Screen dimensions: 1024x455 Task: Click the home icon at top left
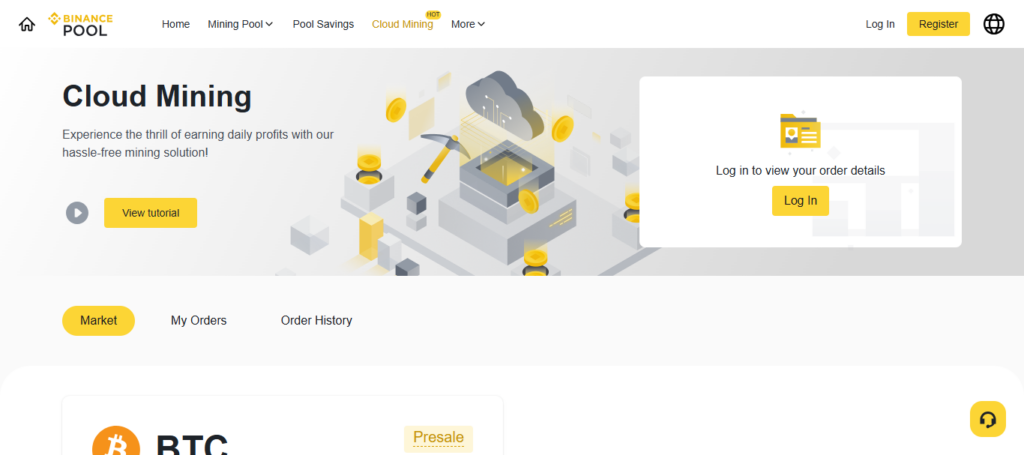[27, 24]
